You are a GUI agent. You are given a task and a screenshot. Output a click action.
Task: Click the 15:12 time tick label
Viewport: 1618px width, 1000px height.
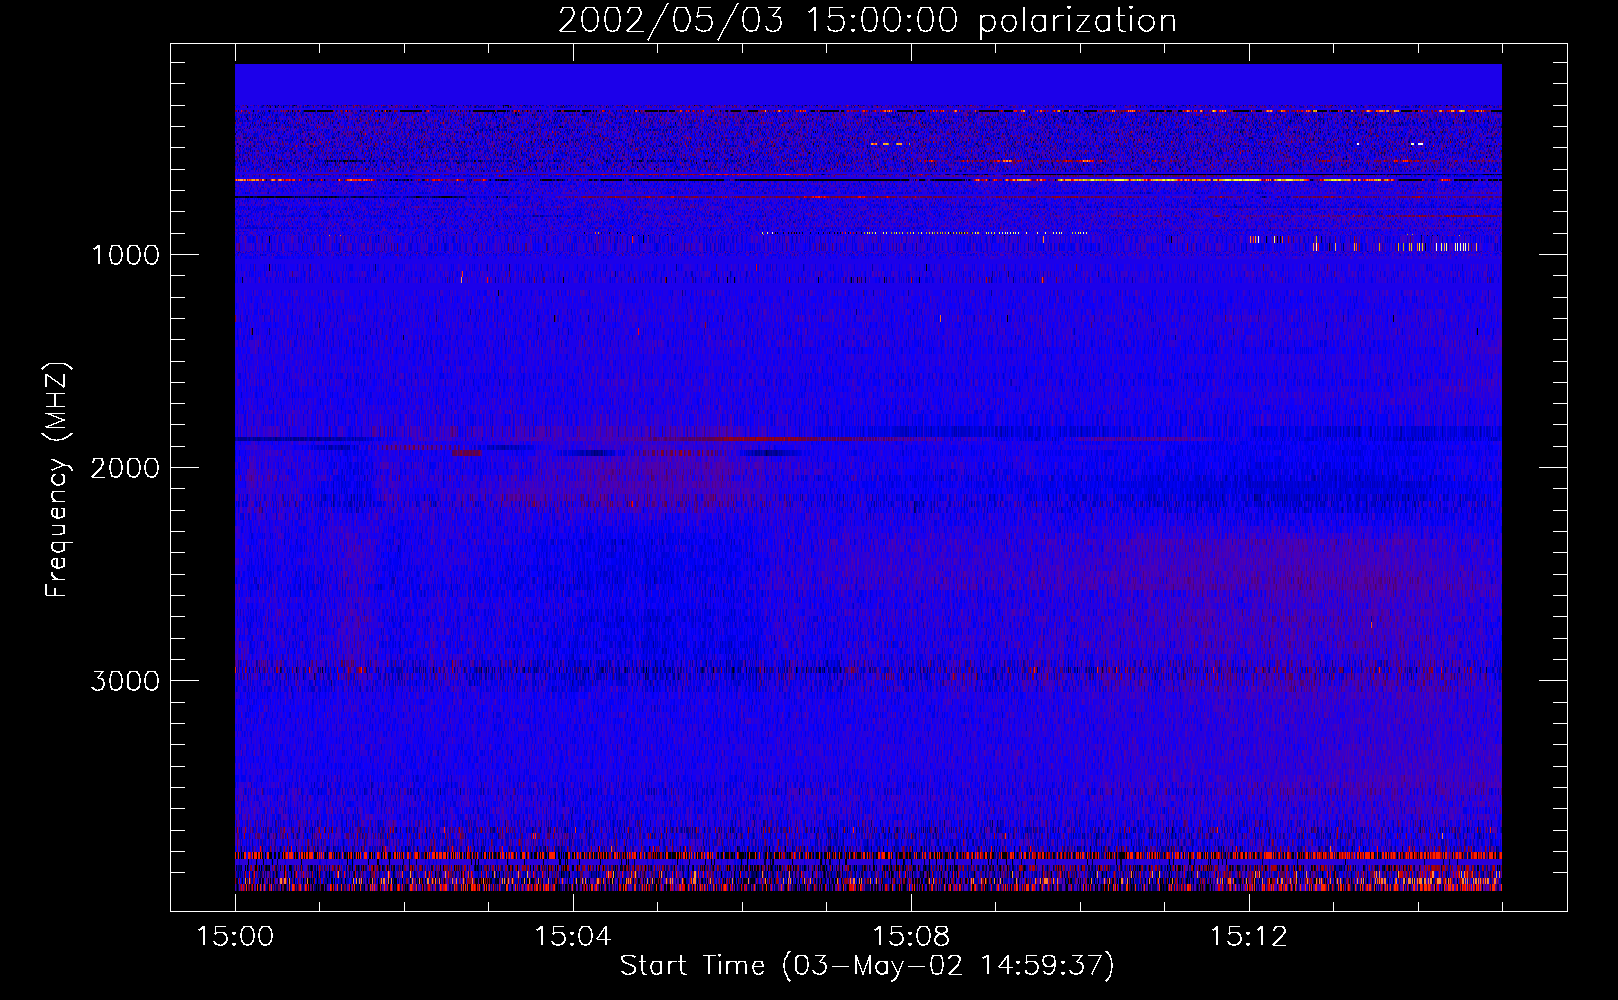point(1248,937)
